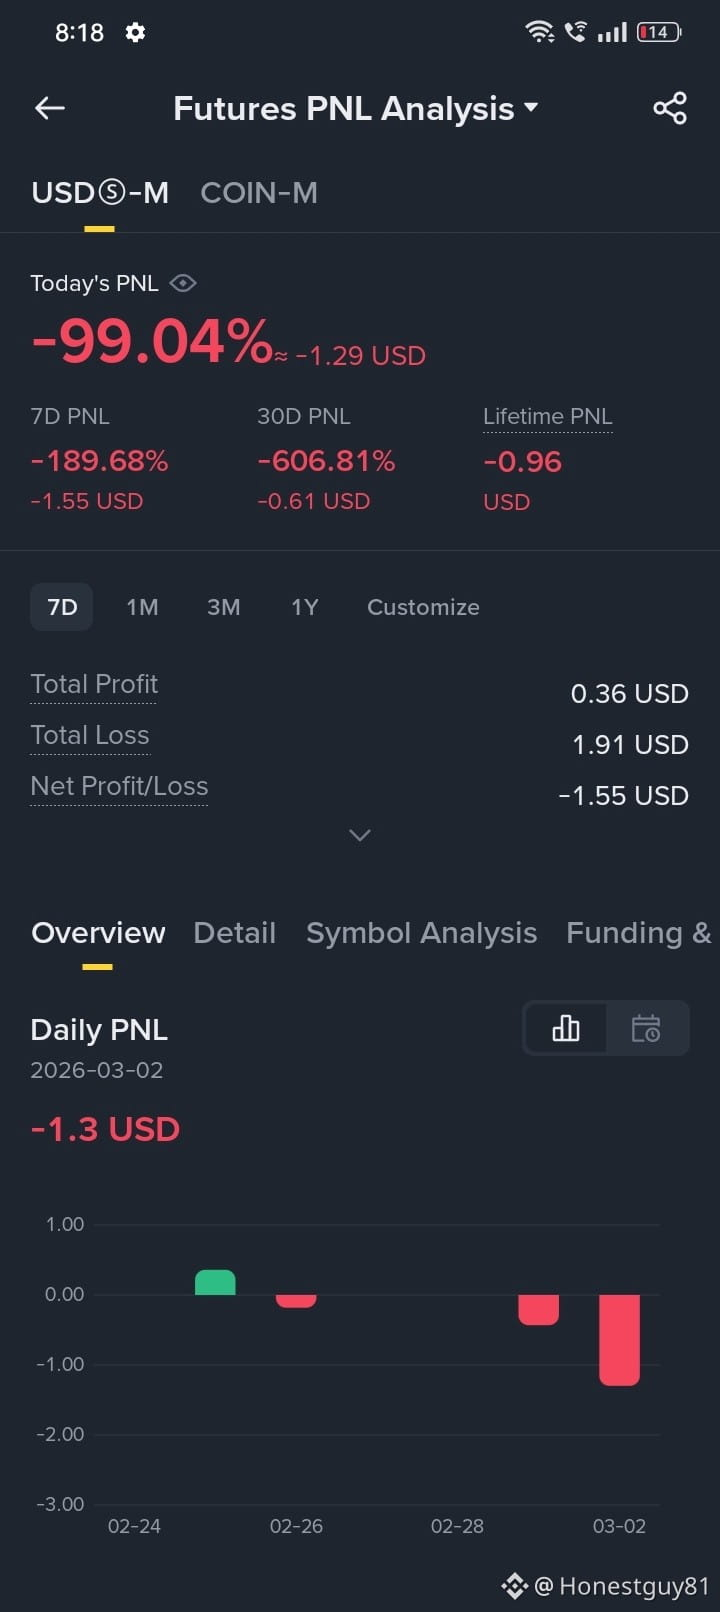Expand more profit/loss details chevron

click(360, 835)
